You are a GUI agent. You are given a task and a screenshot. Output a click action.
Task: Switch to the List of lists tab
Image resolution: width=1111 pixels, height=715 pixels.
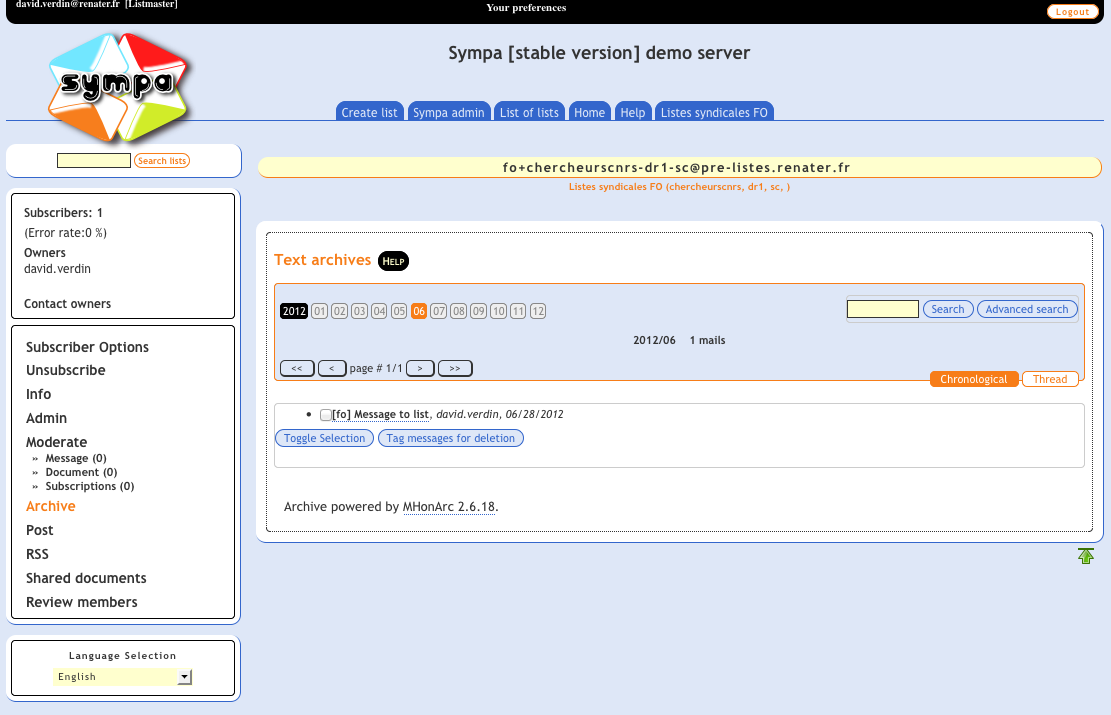coord(529,112)
